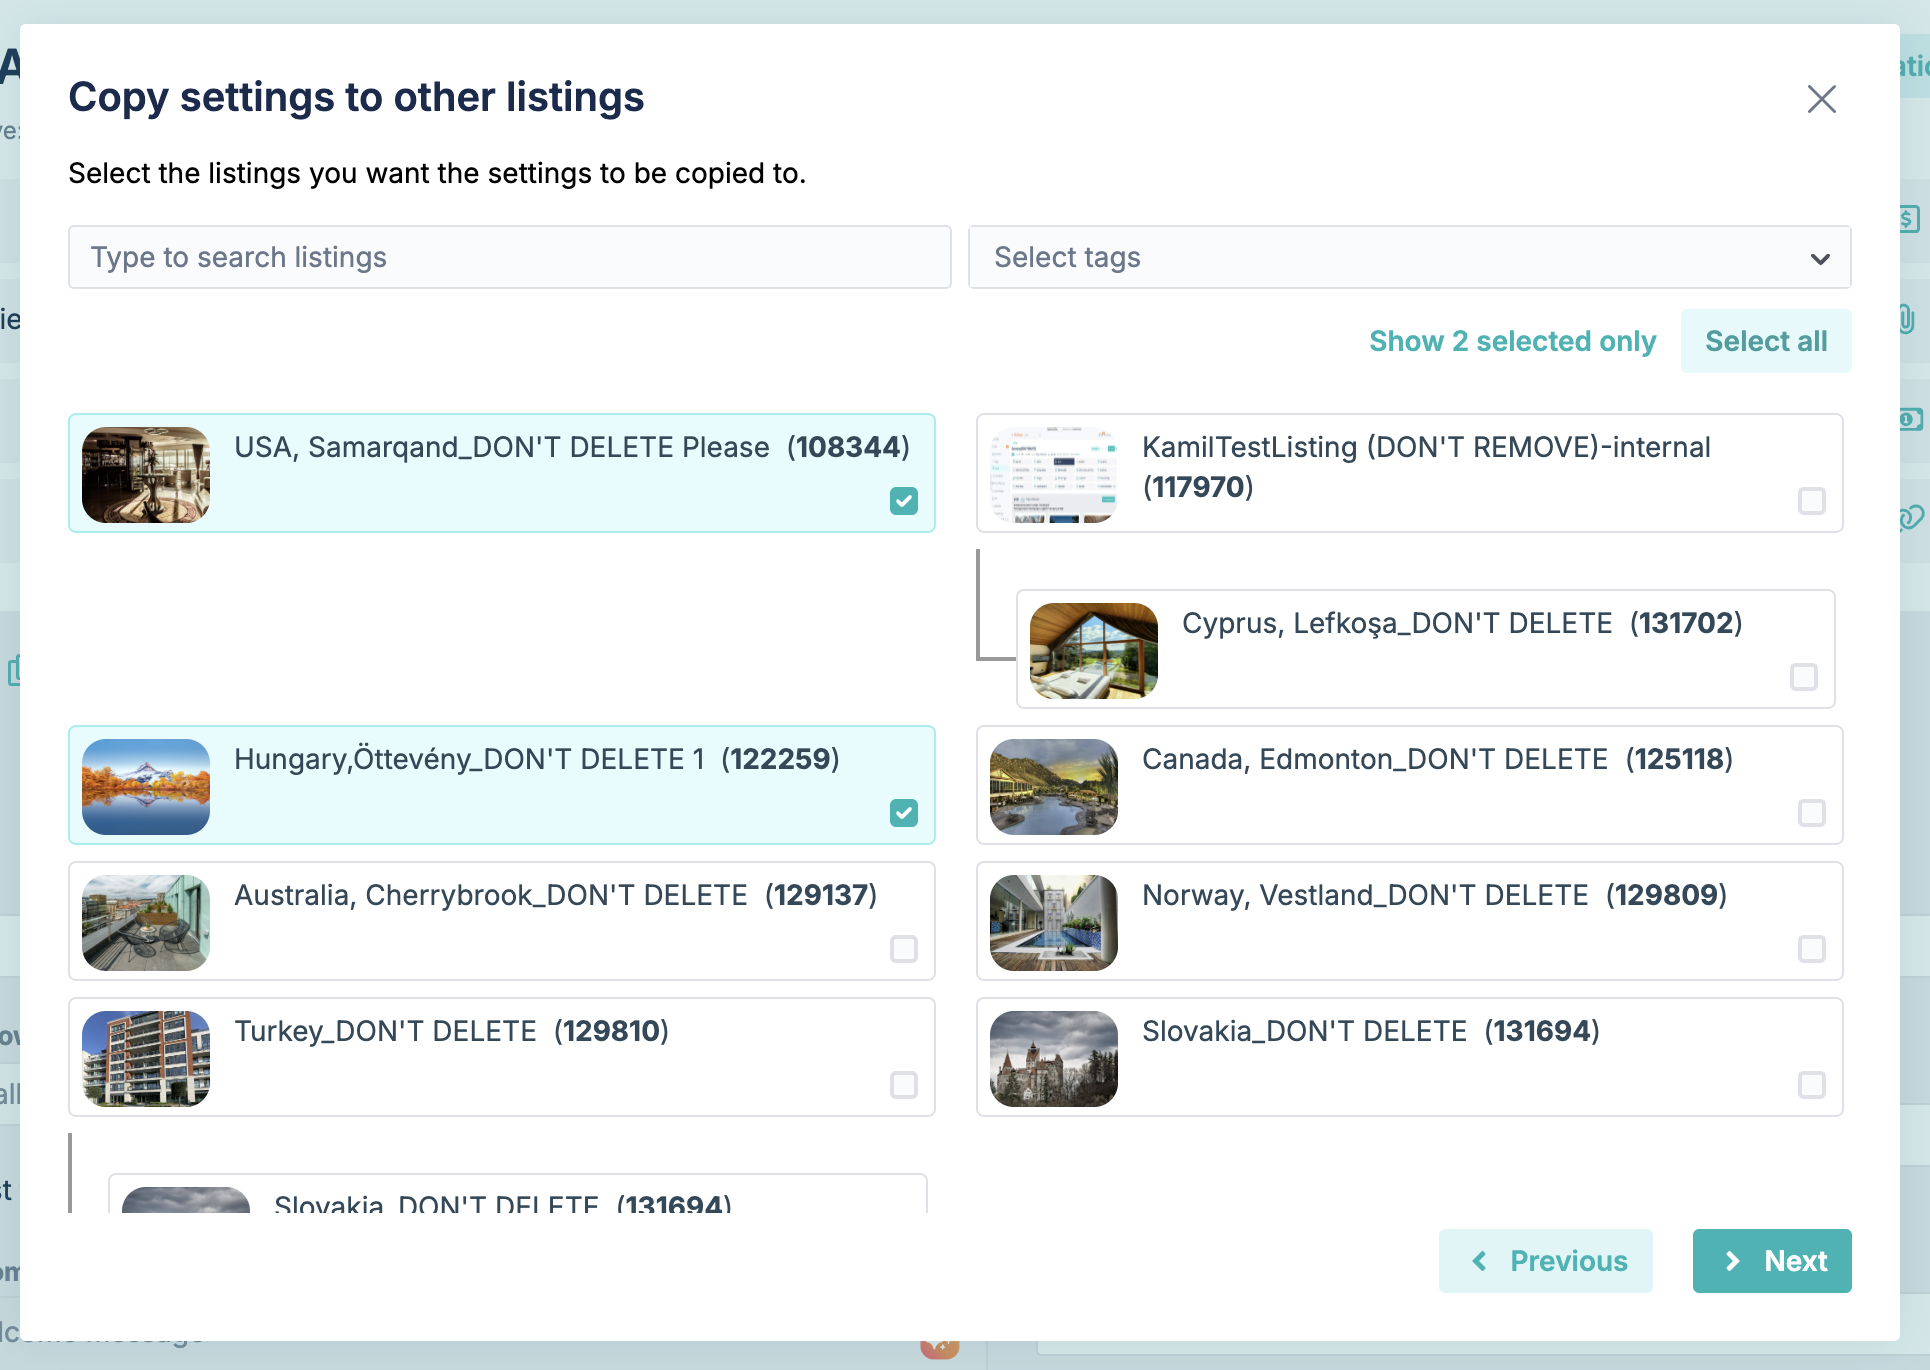Show 2 selected only listings

(1512, 341)
